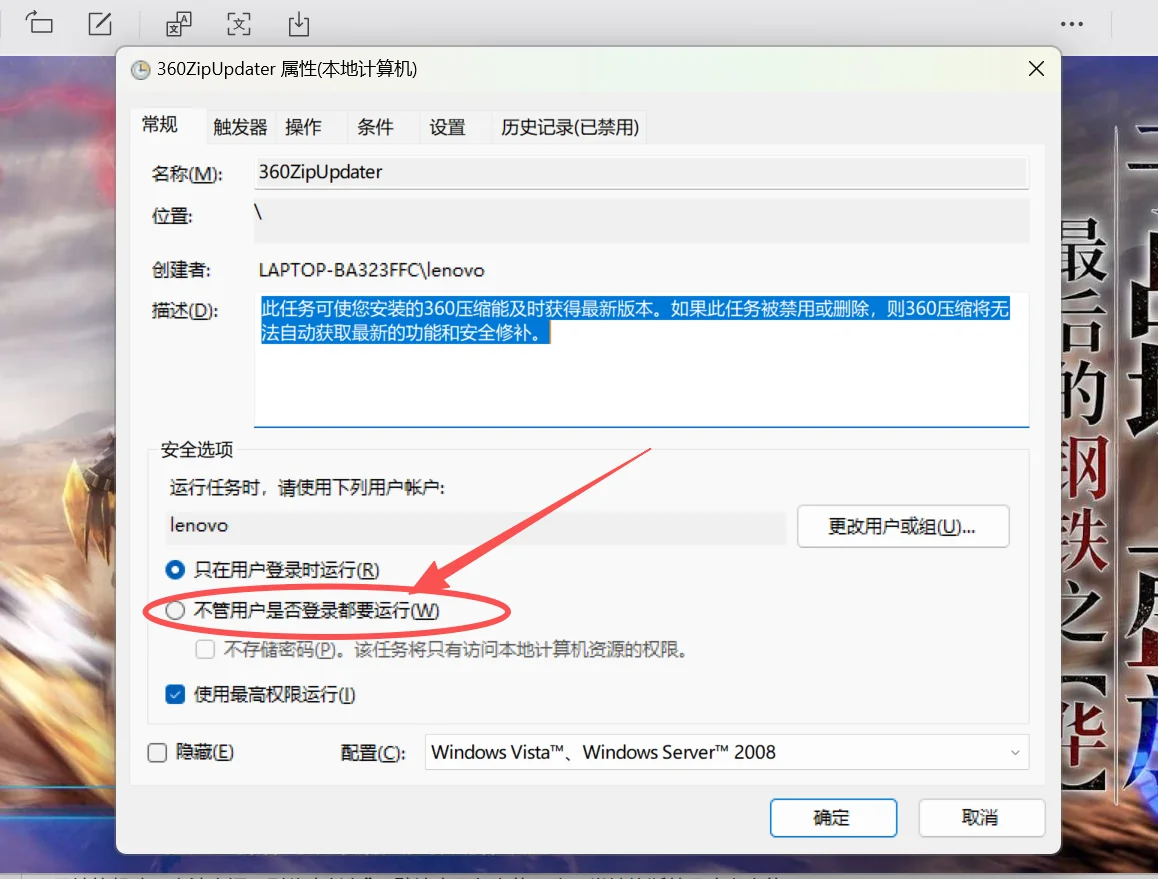Click the 名称 field containing 360ZipUpdater
Screen dimensions: 1158x879
click(x=641, y=172)
